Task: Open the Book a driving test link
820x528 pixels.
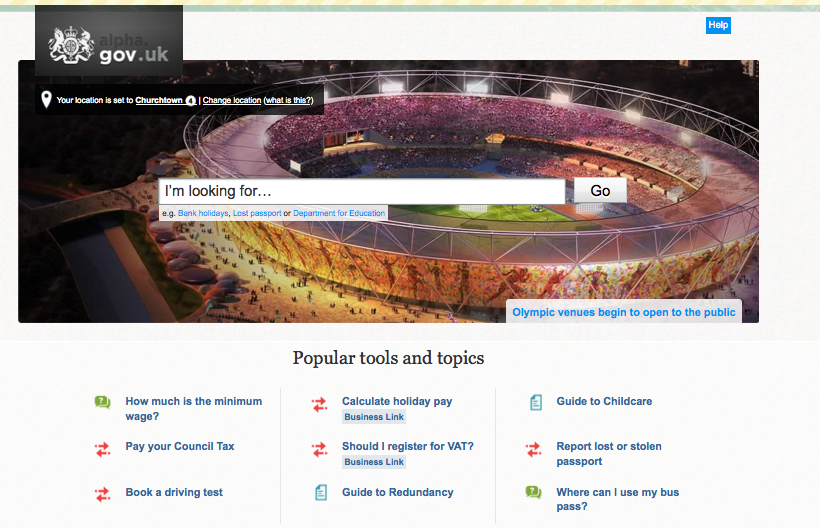Action: 174,492
